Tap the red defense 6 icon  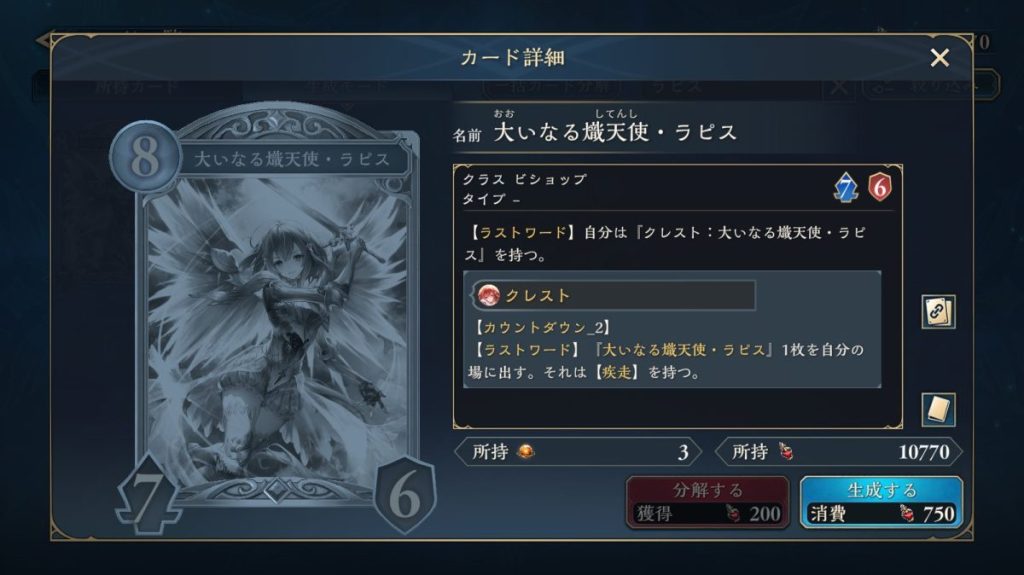[x=880, y=188]
